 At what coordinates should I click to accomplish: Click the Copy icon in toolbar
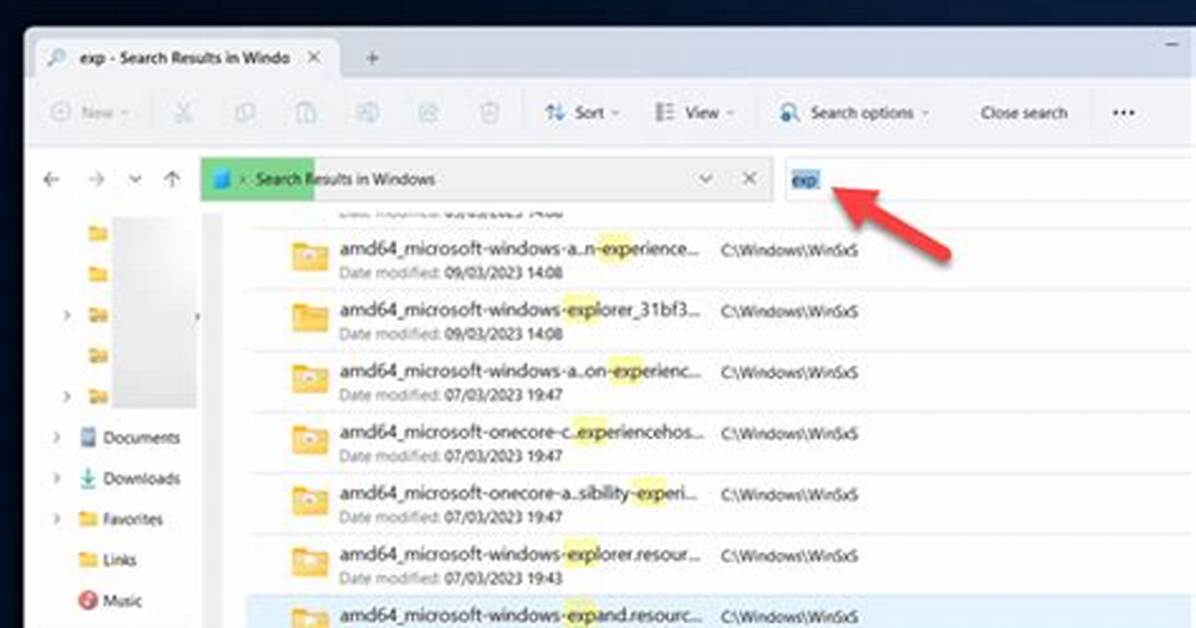tap(245, 113)
